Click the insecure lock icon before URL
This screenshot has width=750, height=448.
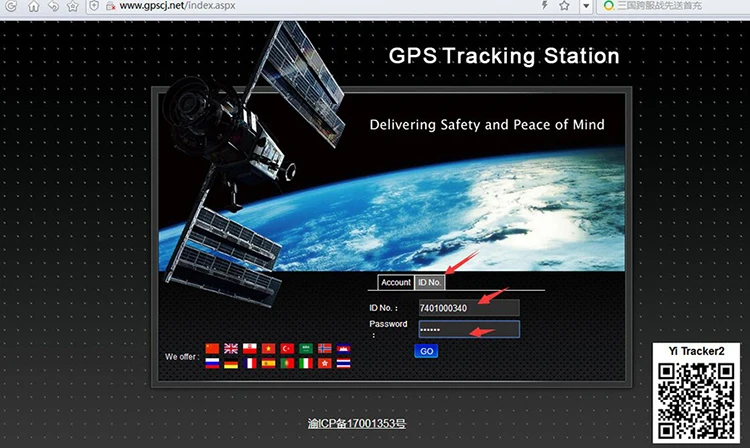pyautogui.click(x=110, y=6)
